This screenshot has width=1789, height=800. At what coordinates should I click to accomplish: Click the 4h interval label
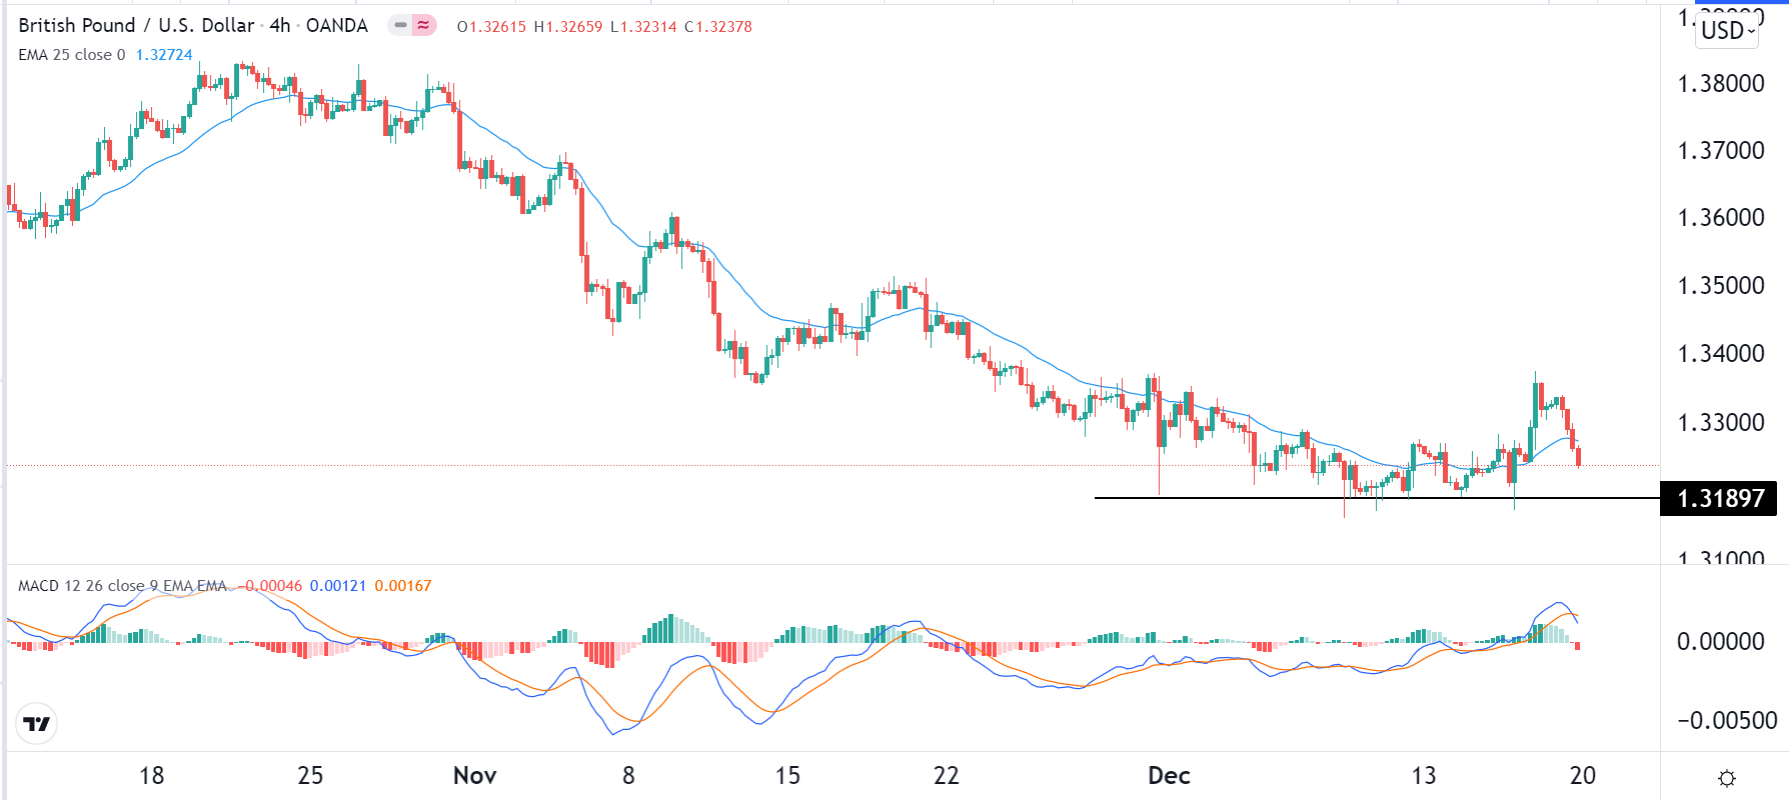pos(280,25)
